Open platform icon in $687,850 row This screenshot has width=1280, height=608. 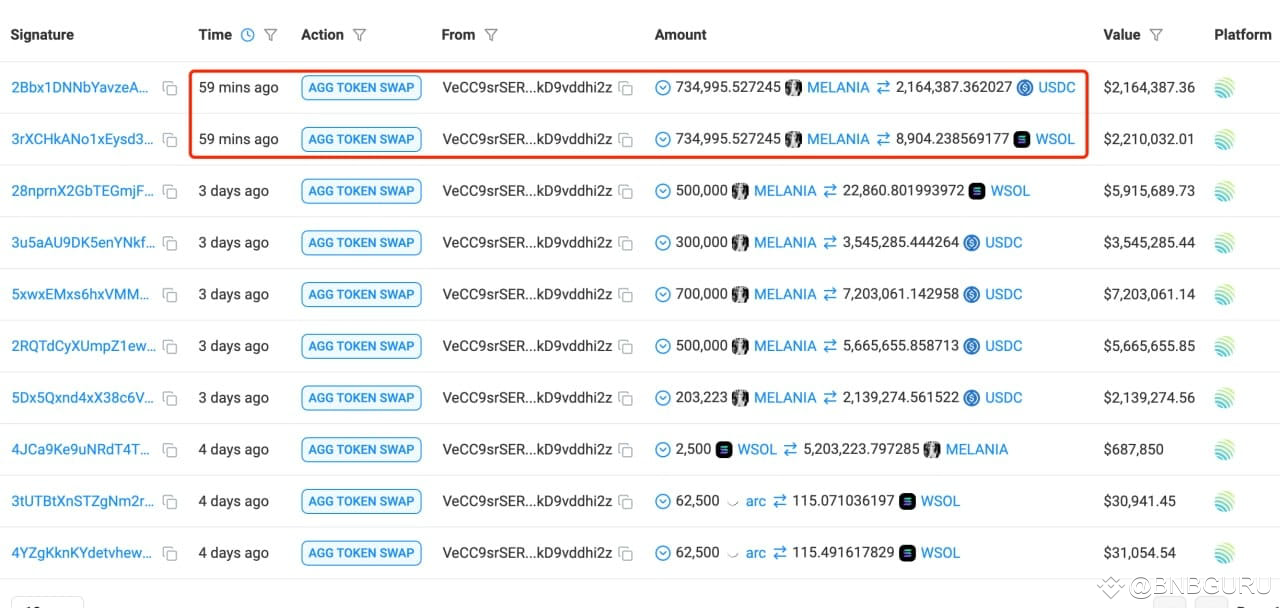(1225, 449)
